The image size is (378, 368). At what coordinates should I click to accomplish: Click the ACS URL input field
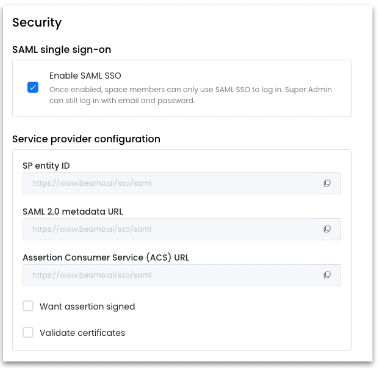coord(181,275)
